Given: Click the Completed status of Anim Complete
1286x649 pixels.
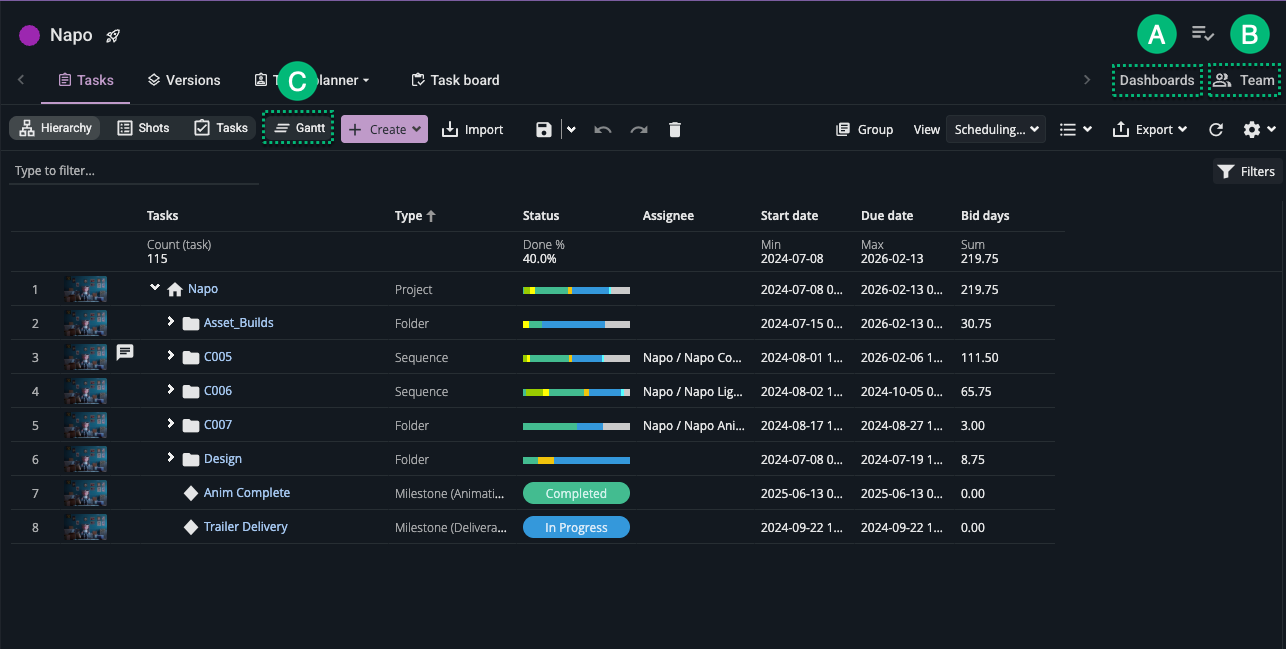Looking at the screenshot, I should click(x=576, y=493).
